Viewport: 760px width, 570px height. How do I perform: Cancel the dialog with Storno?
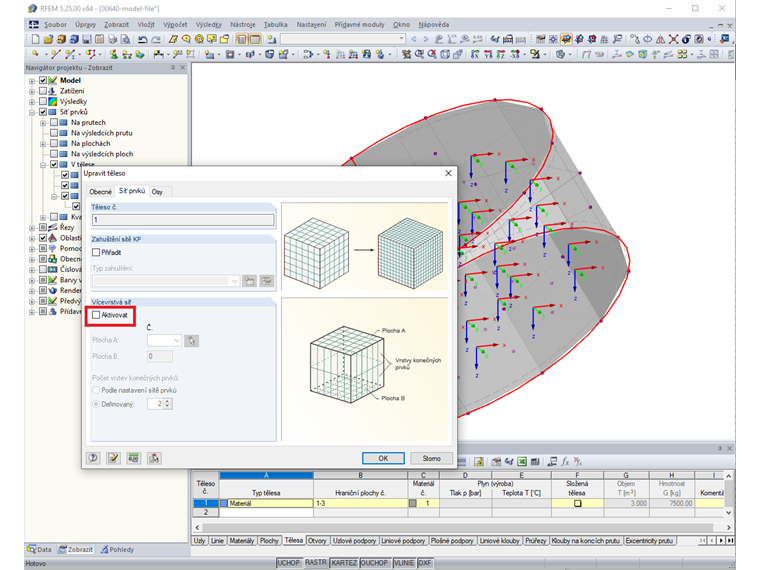click(x=431, y=458)
